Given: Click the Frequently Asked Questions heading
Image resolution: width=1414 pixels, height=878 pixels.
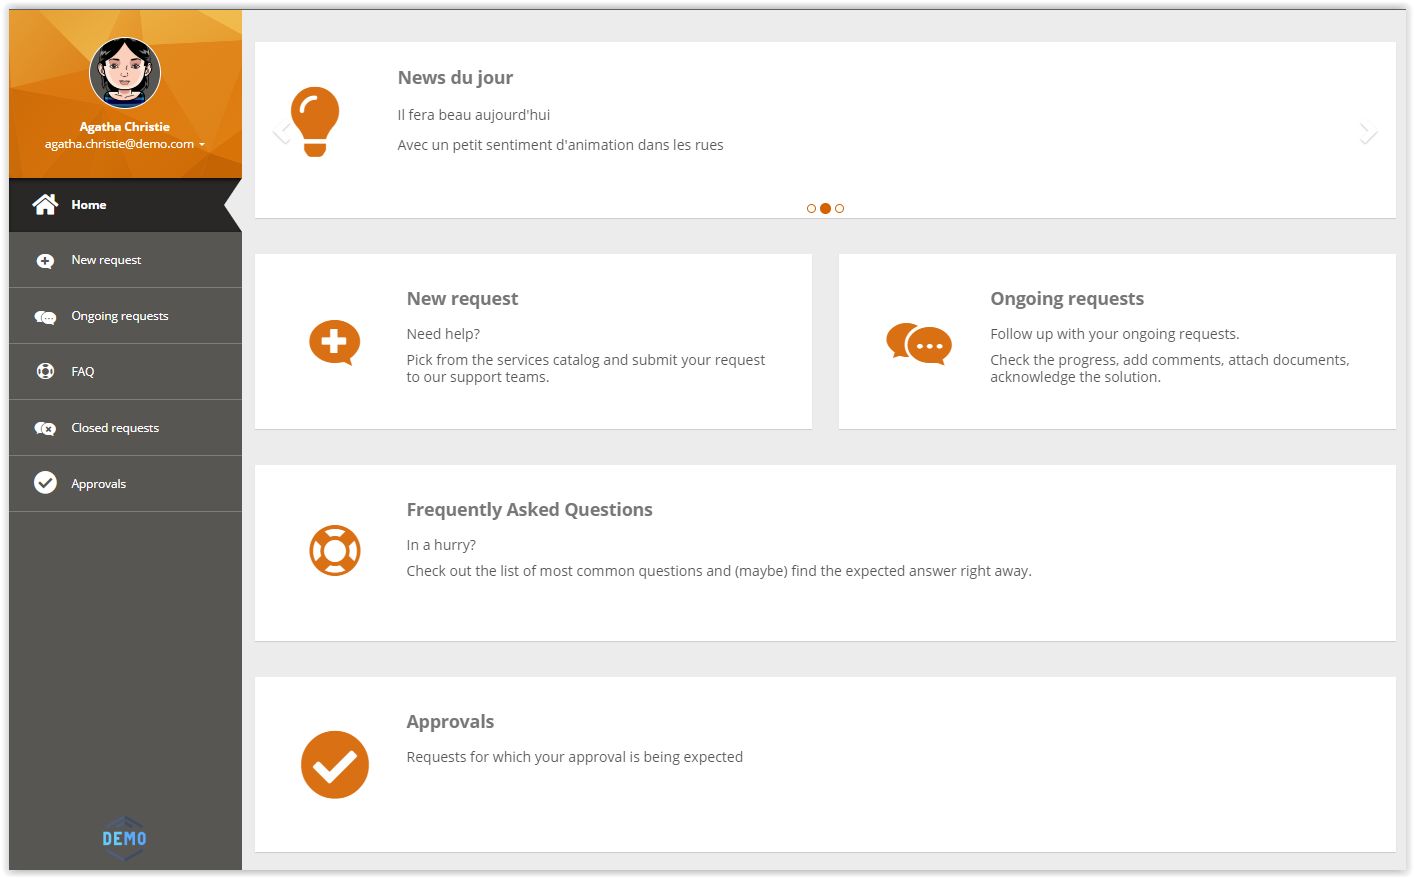Looking at the screenshot, I should [529, 510].
